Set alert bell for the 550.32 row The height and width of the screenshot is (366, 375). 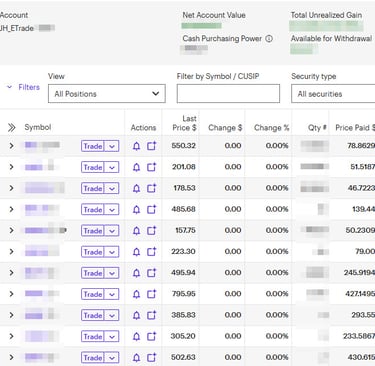tap(136, 146)
